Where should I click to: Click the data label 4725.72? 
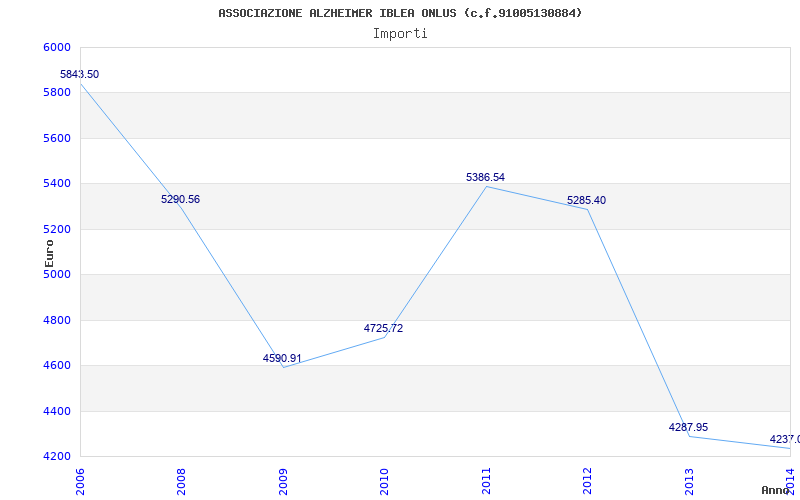click(383, 329)
